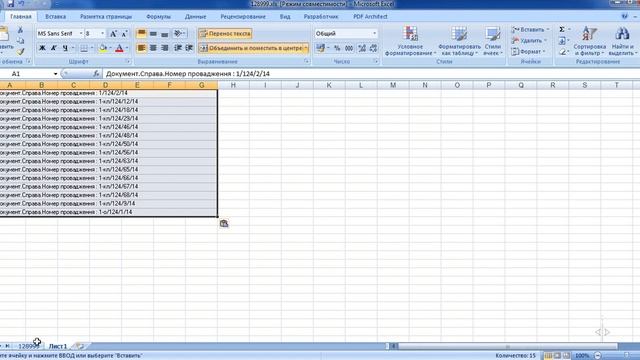
Task: Click Clear eraser icon
Action: point(562,51)
